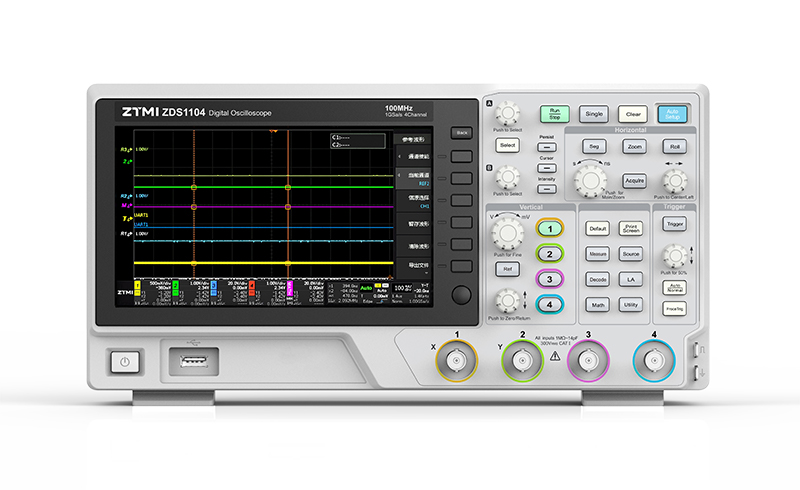Toggle the Auto/Normal trigger mode button
Viewport: 800px width, 490px height.
click(x=674, y=288)
